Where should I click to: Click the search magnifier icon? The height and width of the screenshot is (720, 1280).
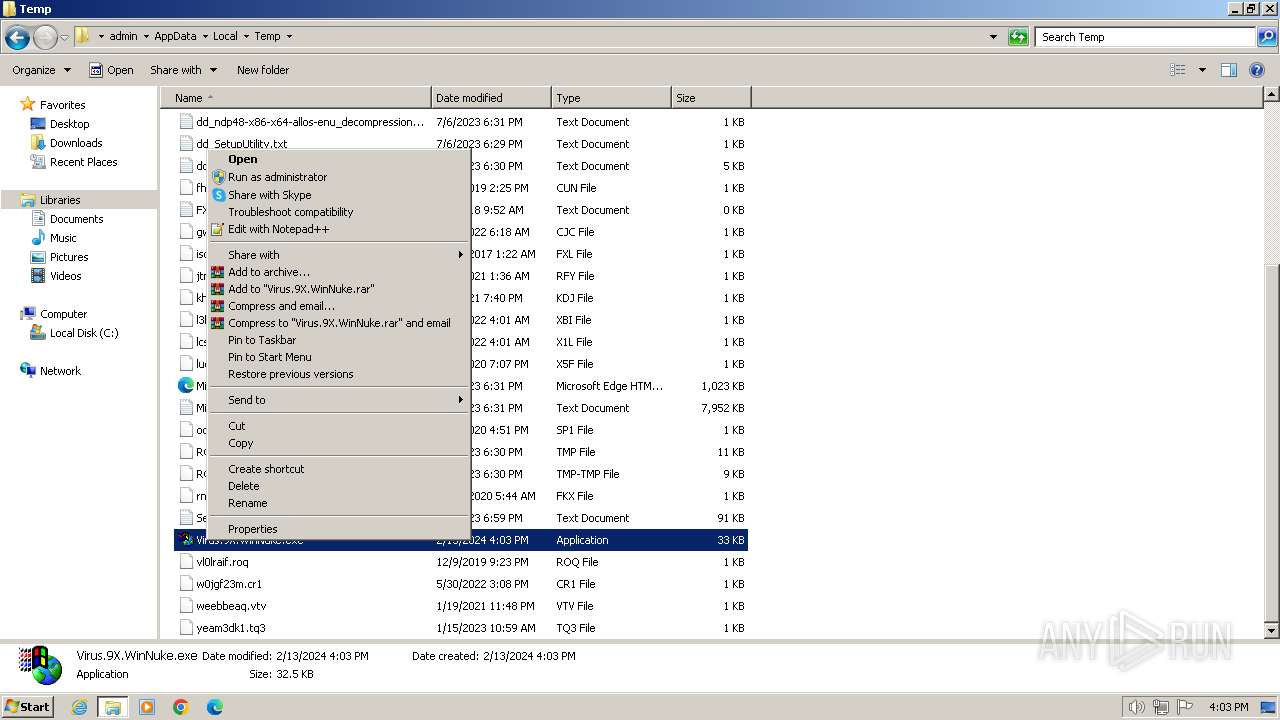(x=1268, y=37)
